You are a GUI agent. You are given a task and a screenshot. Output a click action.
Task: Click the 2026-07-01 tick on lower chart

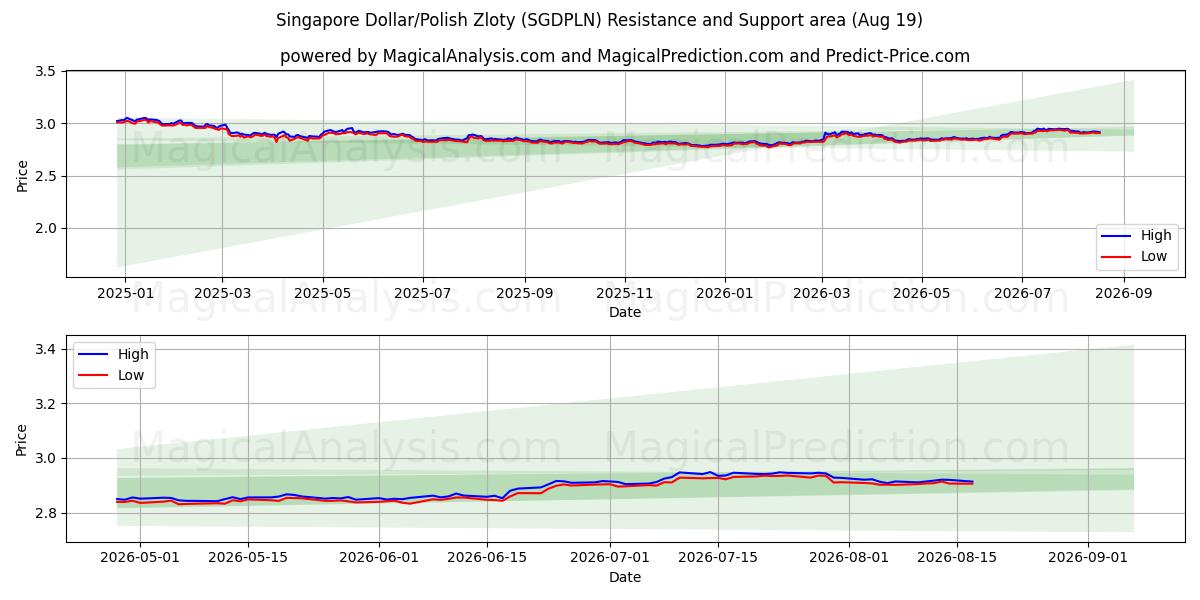tap(610, 559)
